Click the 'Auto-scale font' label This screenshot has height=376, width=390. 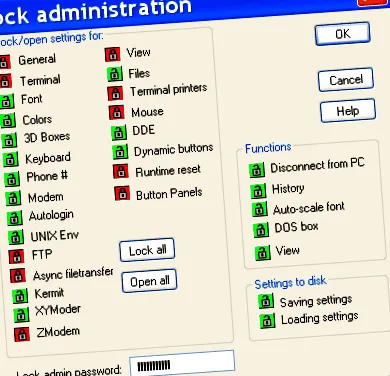point(309,208)
